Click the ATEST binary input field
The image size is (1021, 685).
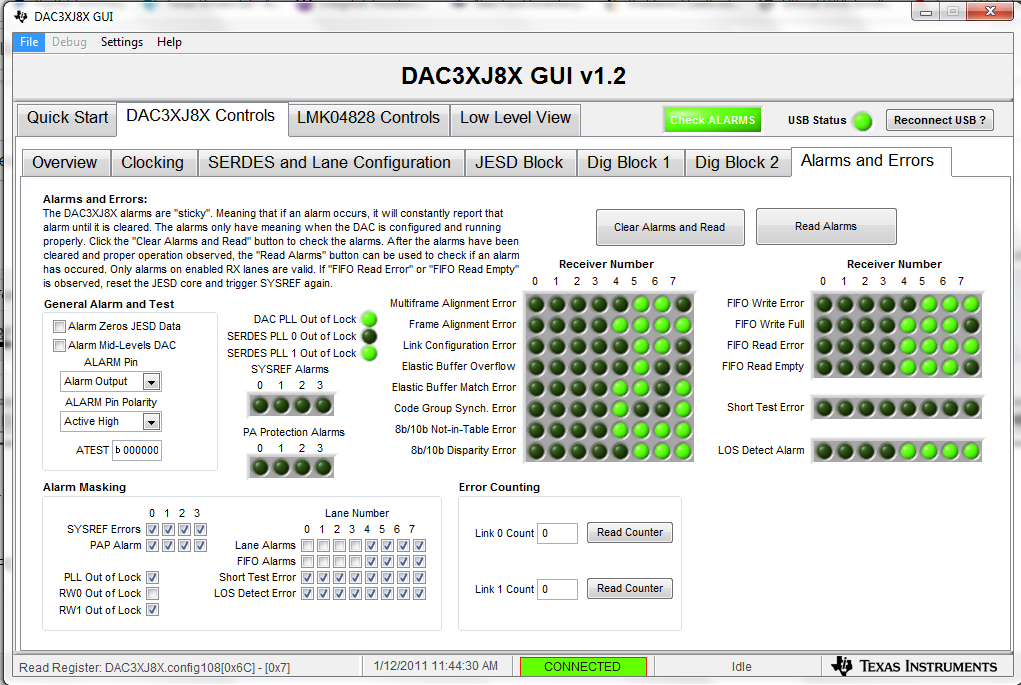coord(137,450)
